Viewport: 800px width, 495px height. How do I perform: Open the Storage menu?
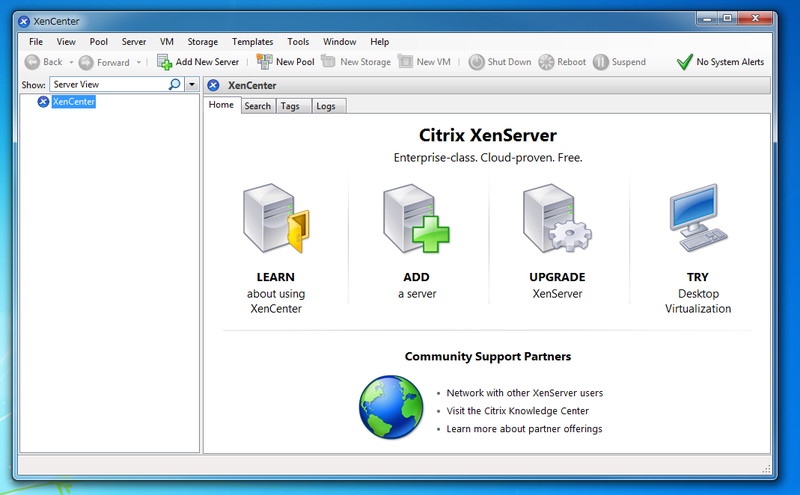pos(203,42)
